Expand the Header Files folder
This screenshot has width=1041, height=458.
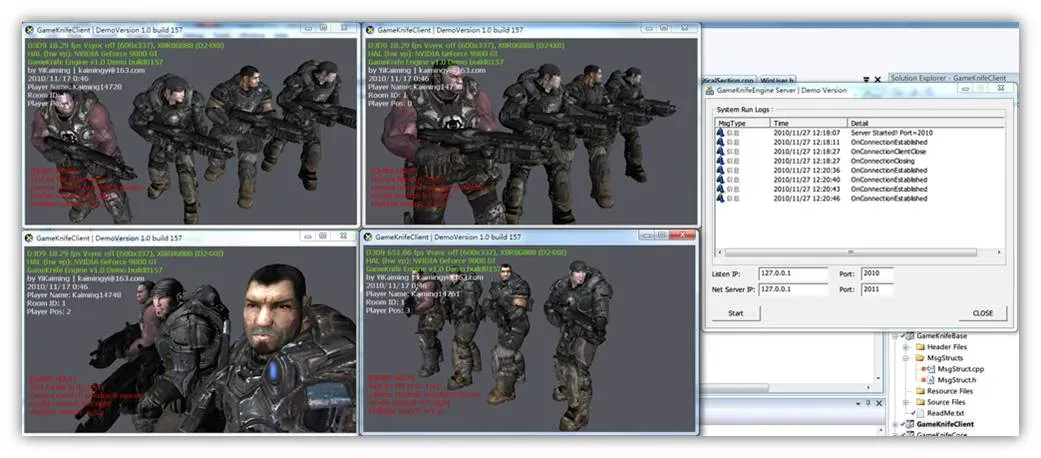click(905, 347)
